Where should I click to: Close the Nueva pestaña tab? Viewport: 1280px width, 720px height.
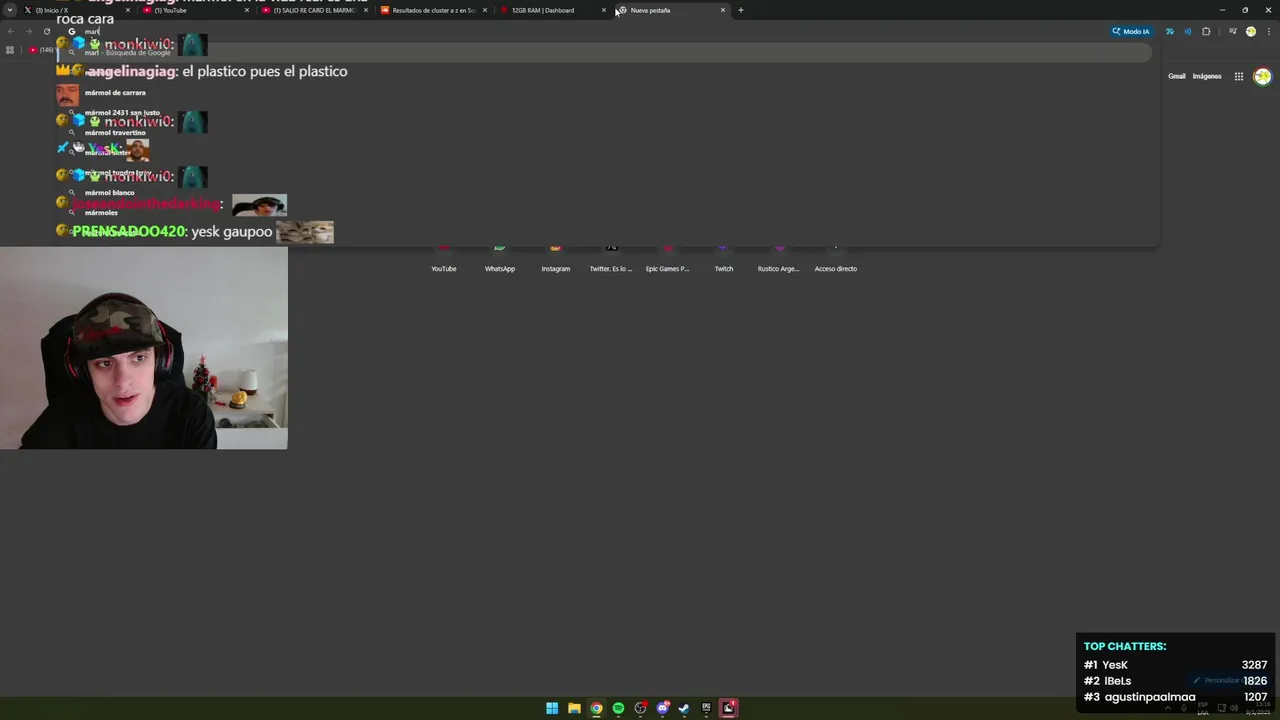723,10
